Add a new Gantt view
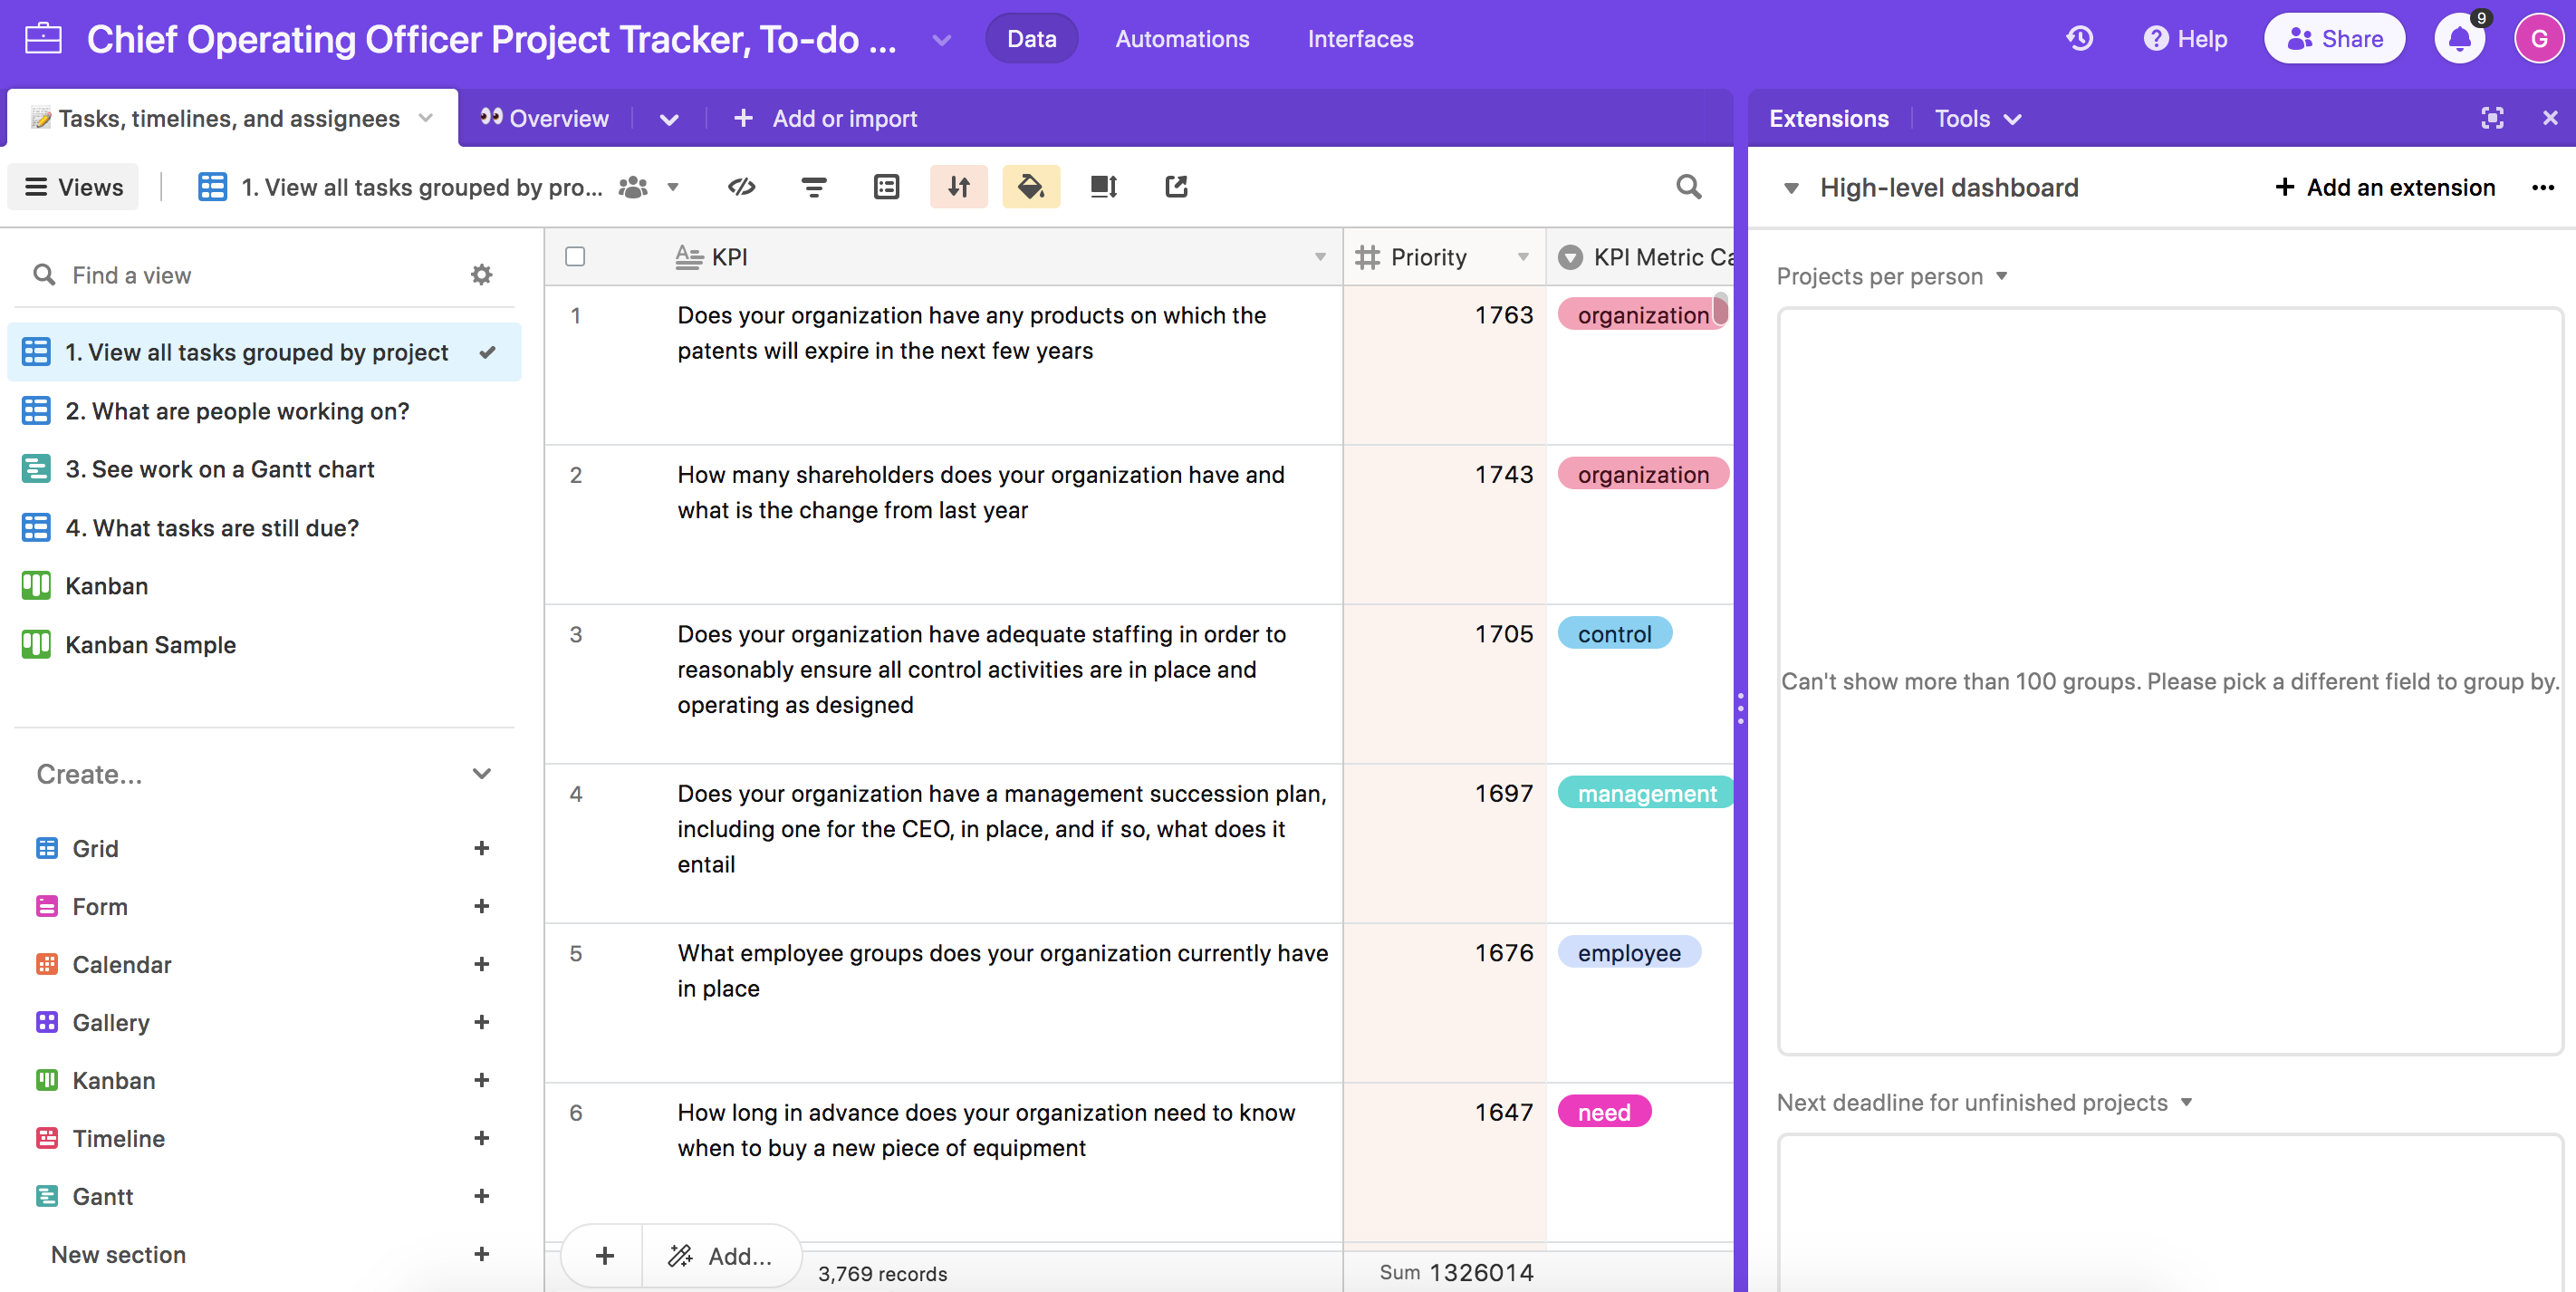The image size is (2576, 1292). click(x=481, y=1196)
